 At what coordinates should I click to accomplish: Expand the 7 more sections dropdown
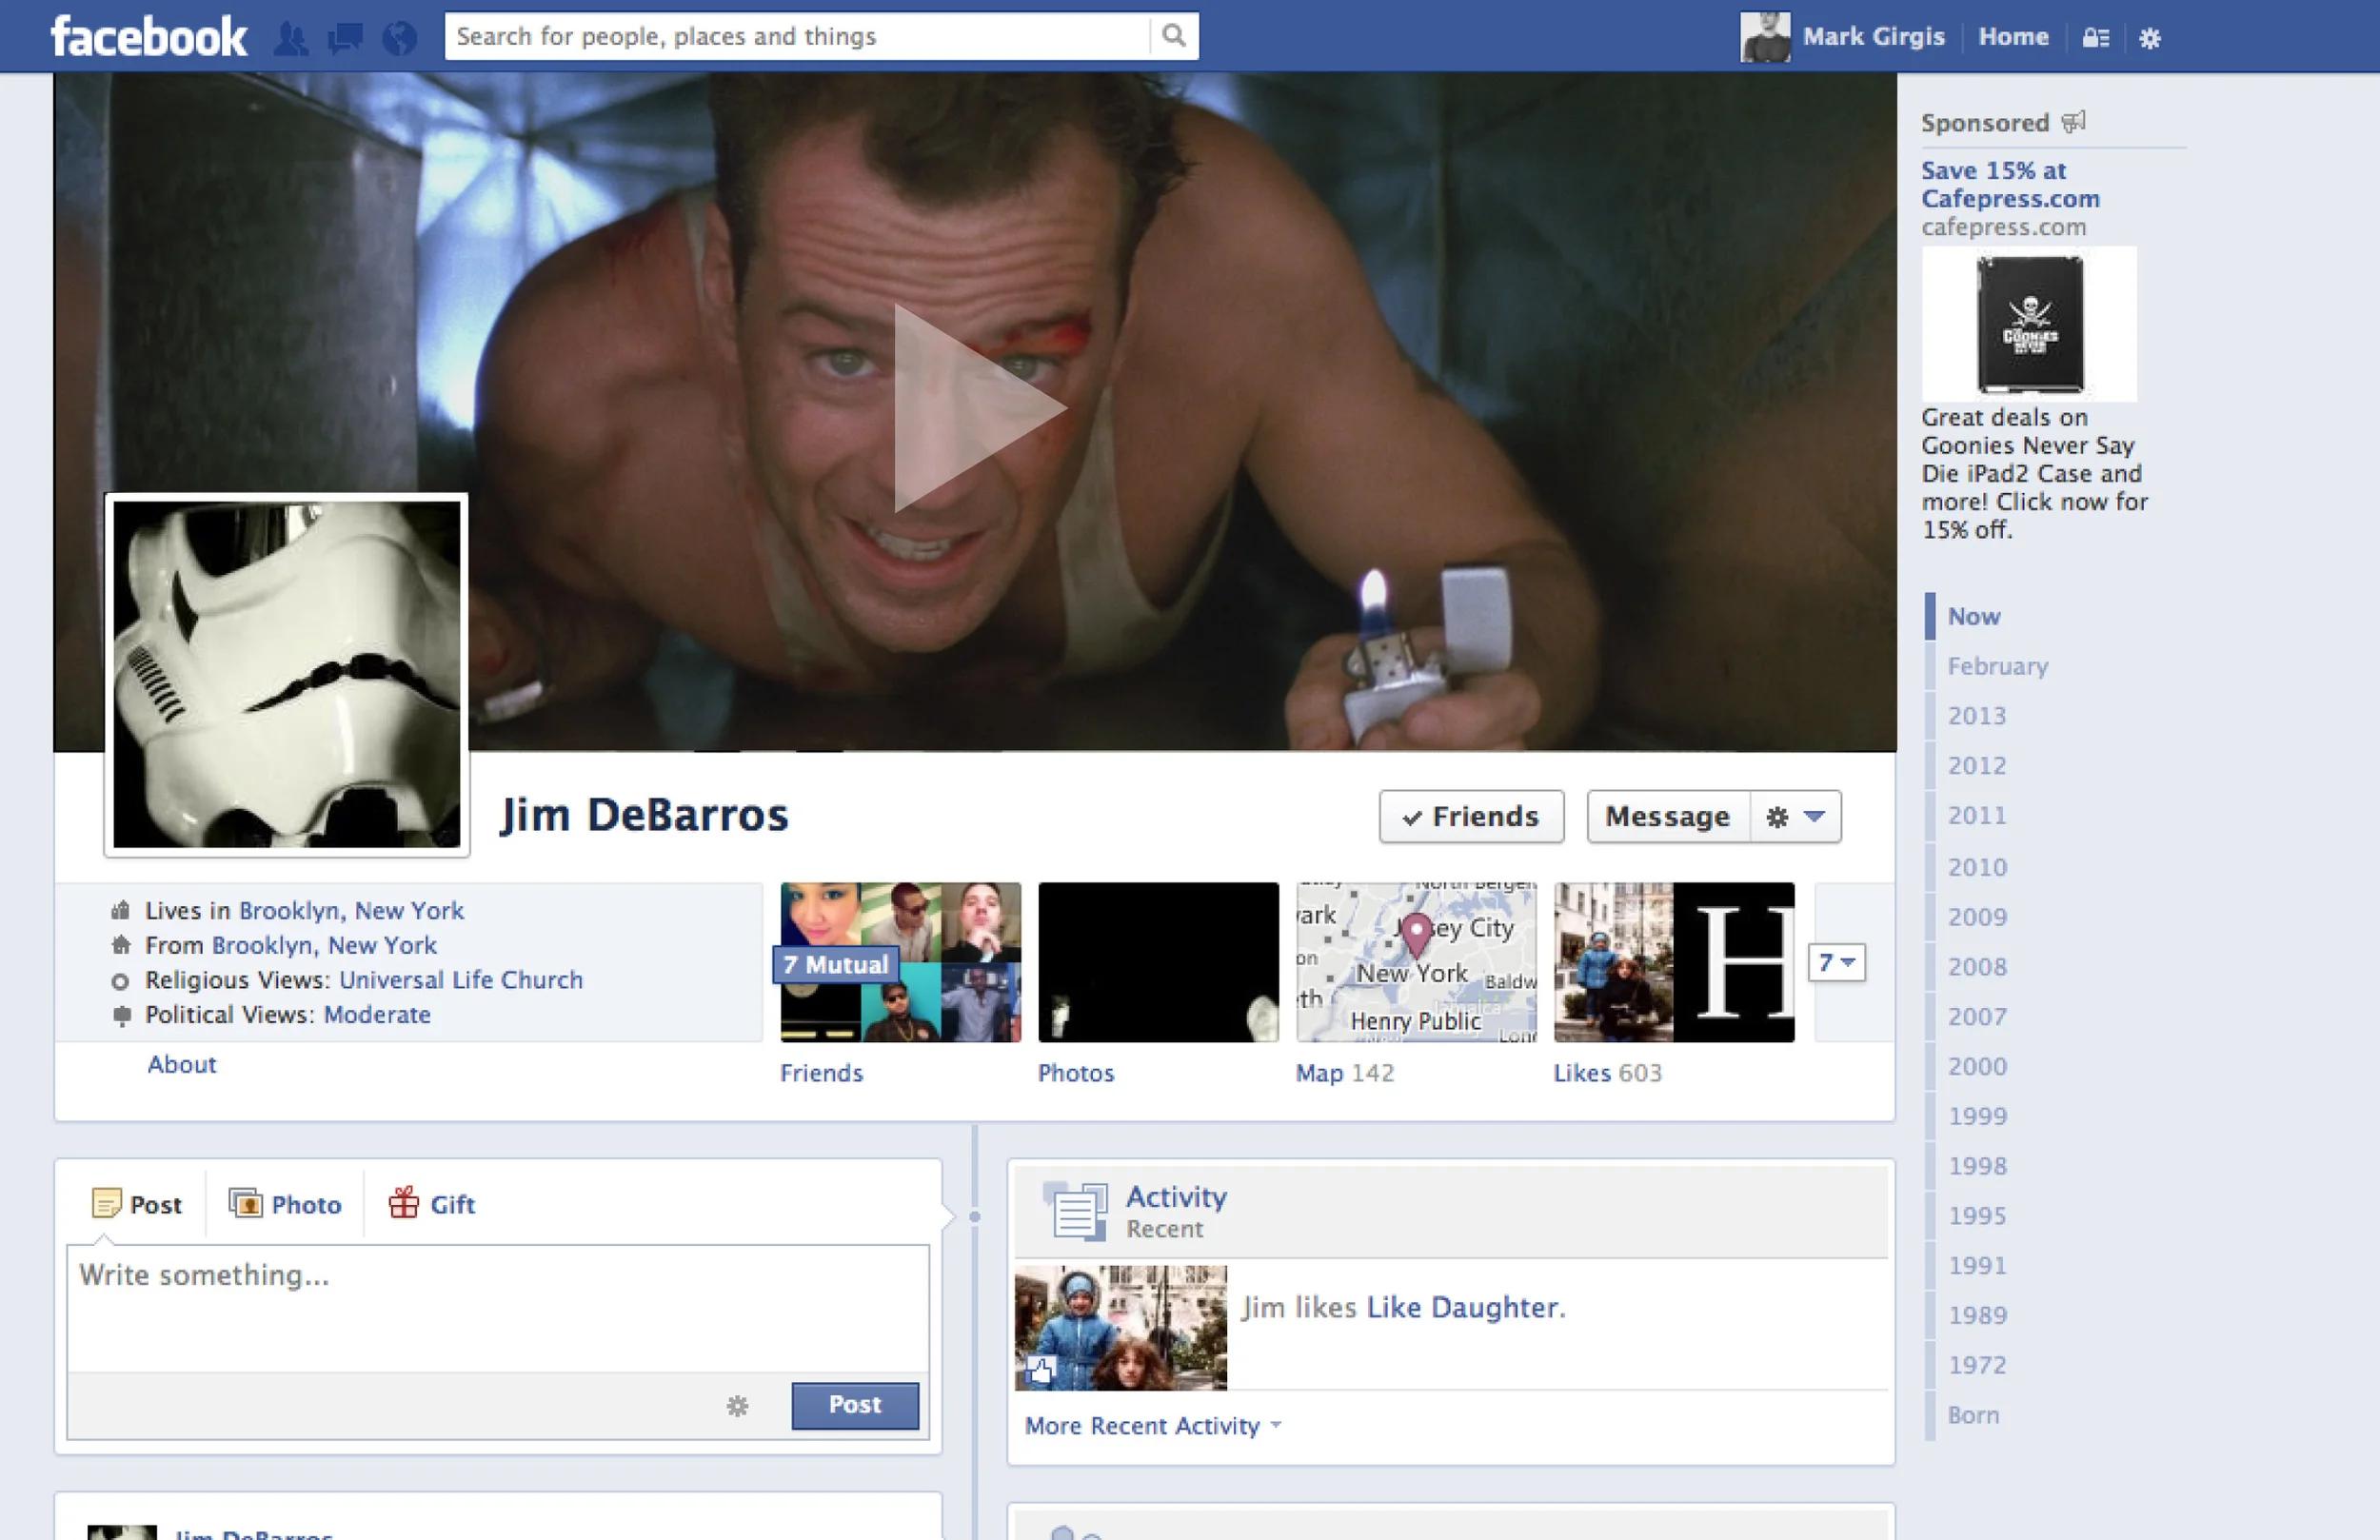click(1836, 962)
